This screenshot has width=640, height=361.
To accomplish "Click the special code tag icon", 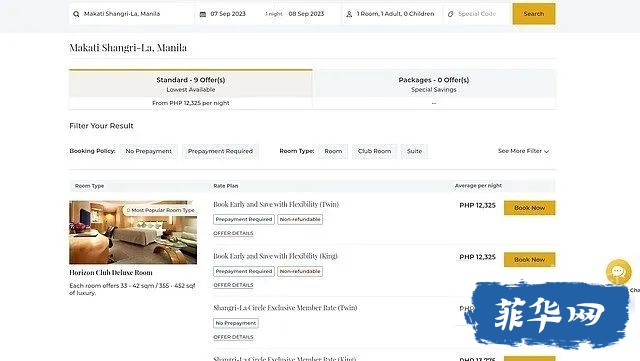I will point(451,14).
